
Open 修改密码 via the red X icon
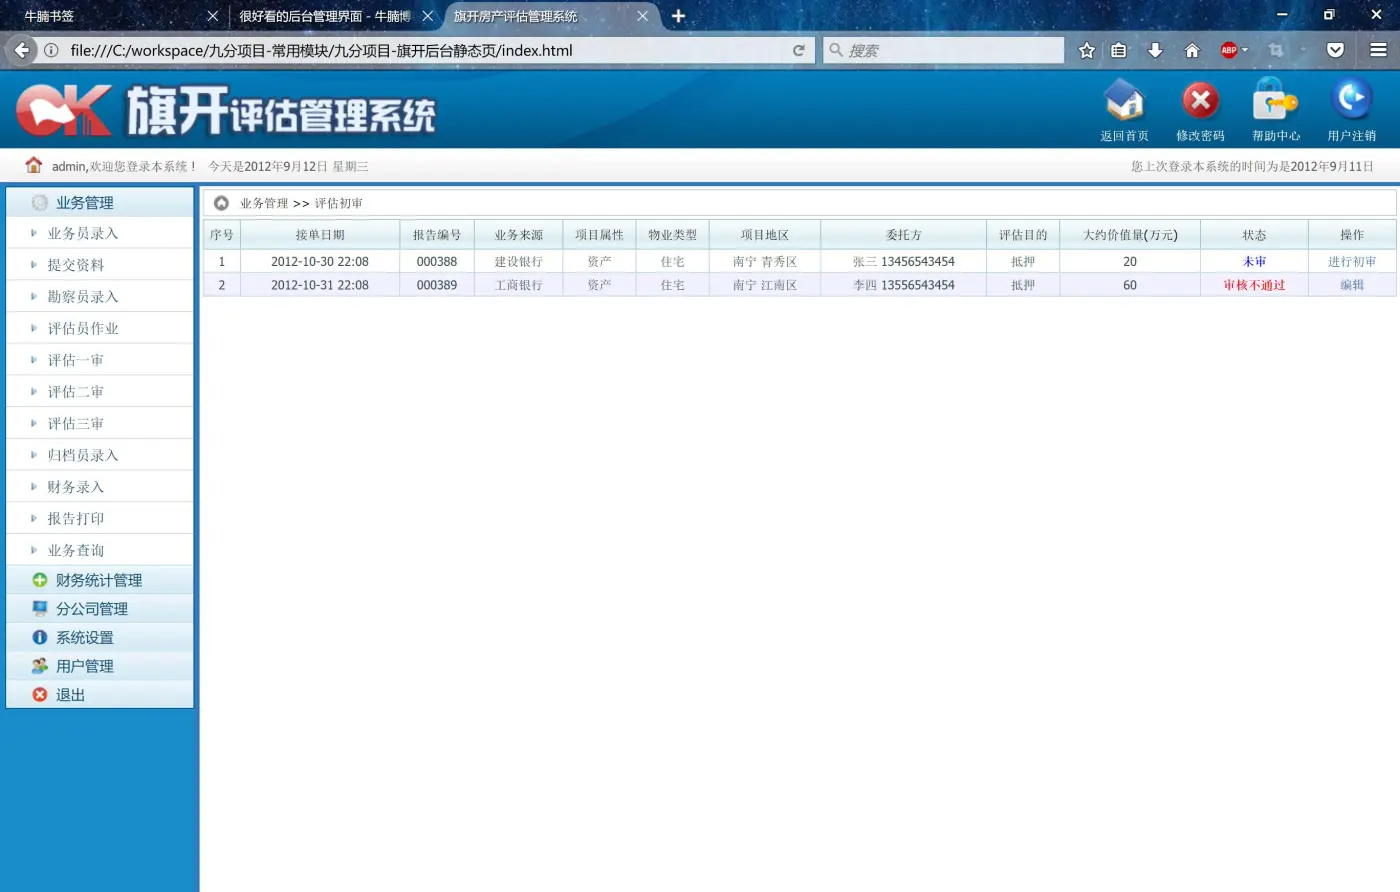pos(1200,101)
